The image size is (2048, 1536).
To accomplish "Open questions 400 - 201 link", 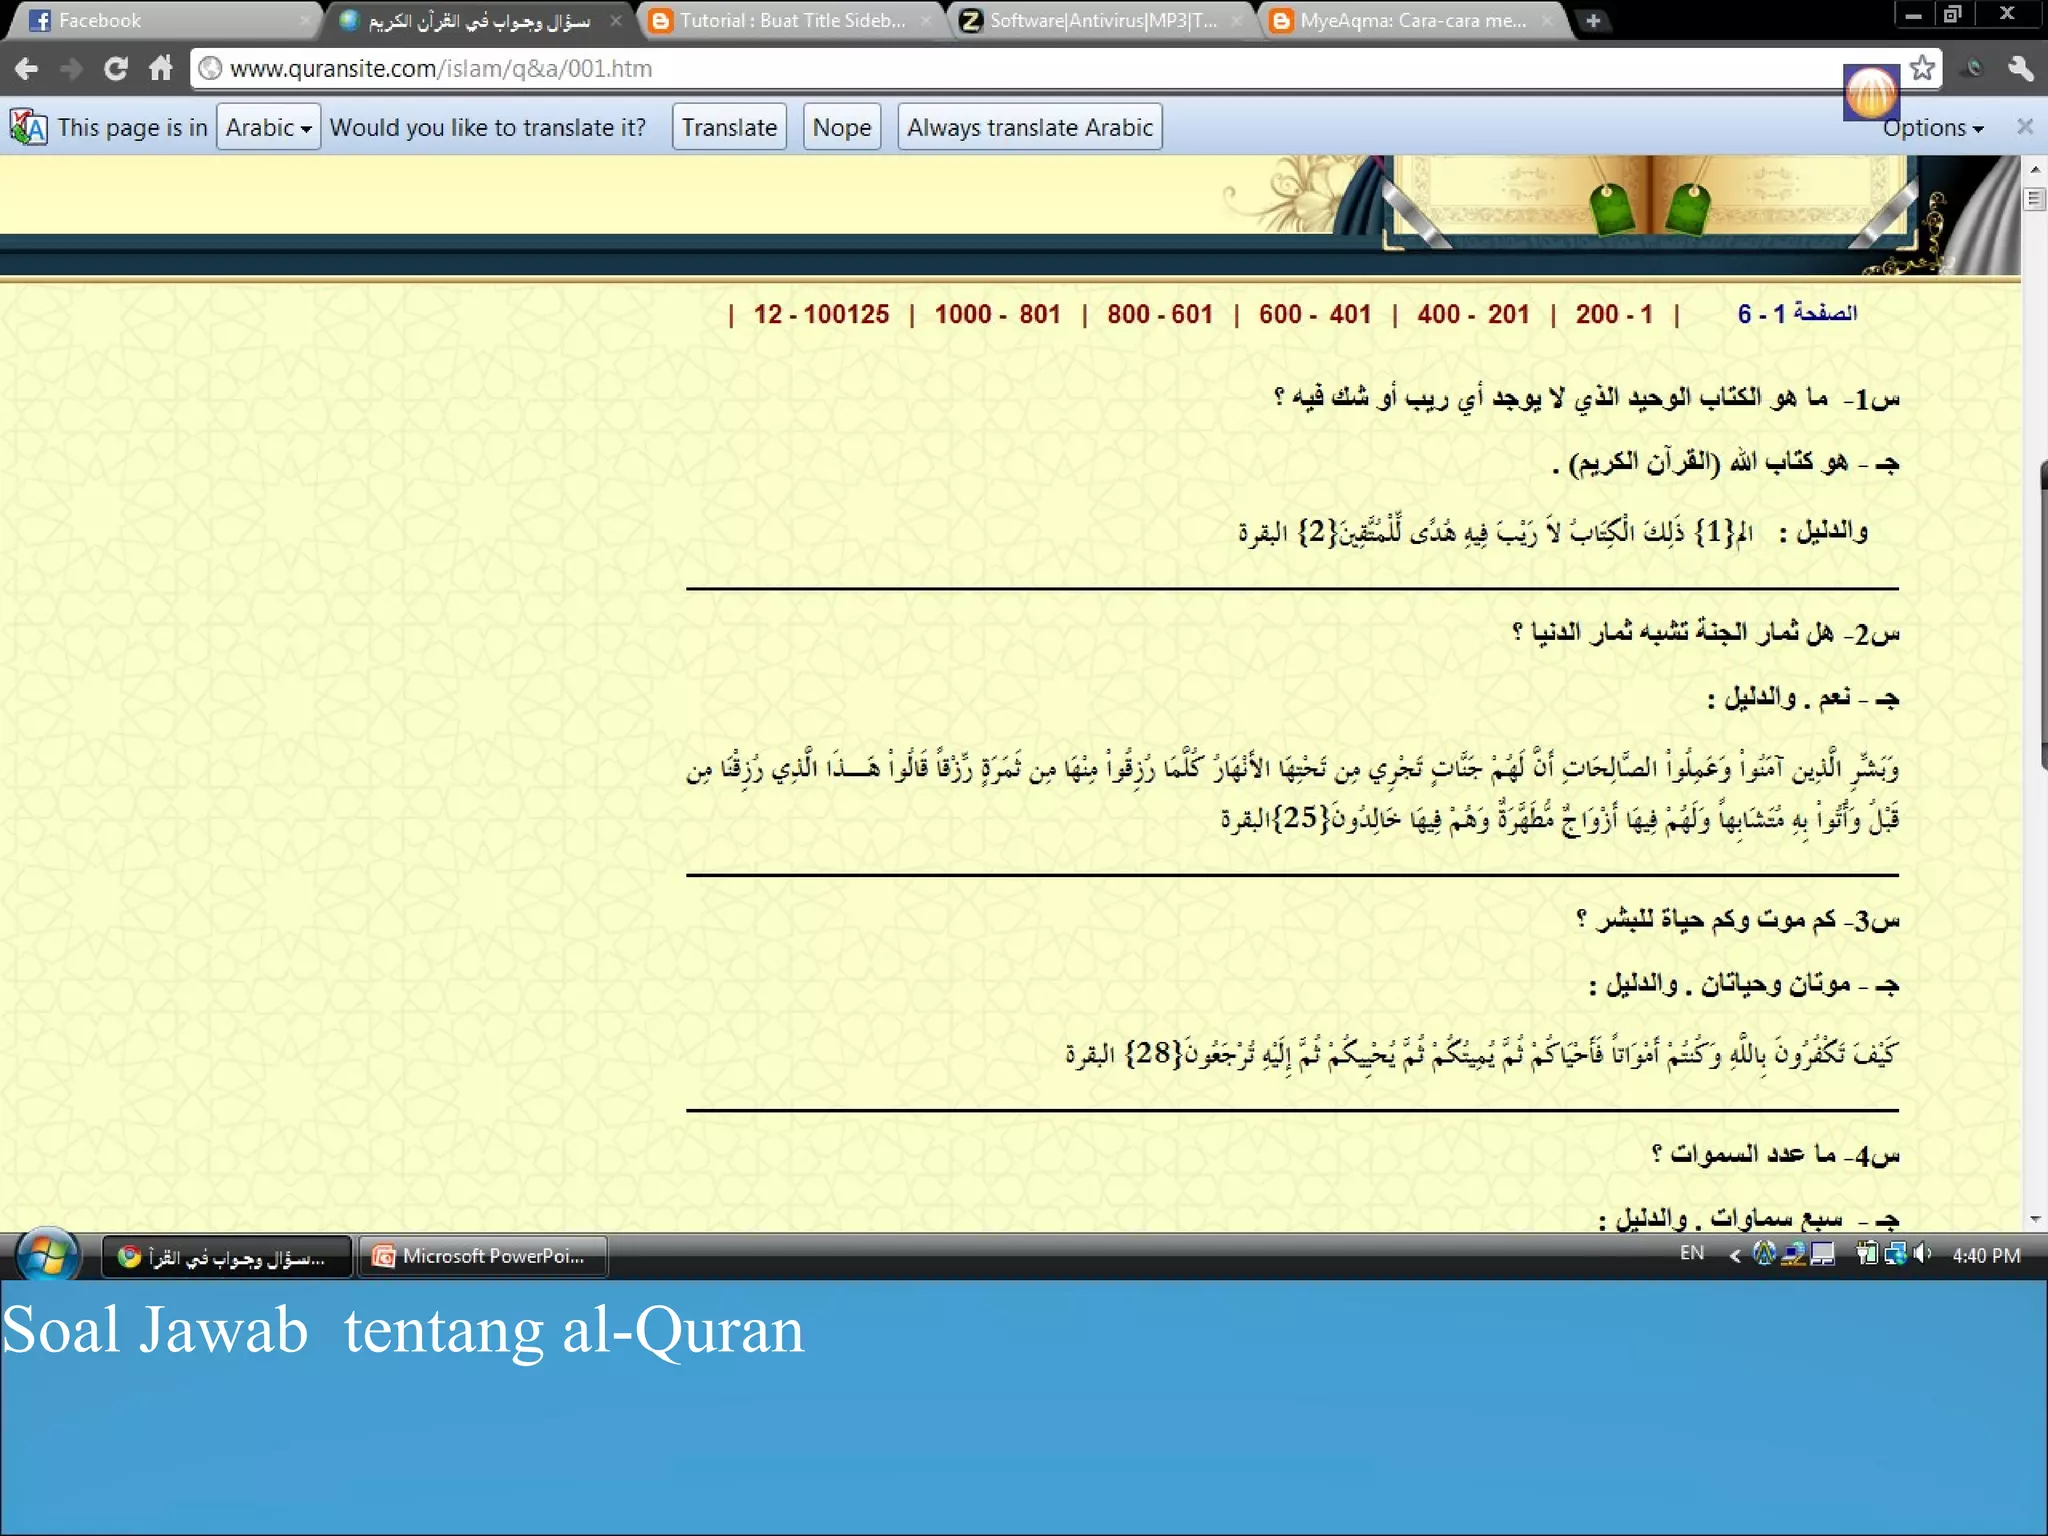I will [1473, 315].
